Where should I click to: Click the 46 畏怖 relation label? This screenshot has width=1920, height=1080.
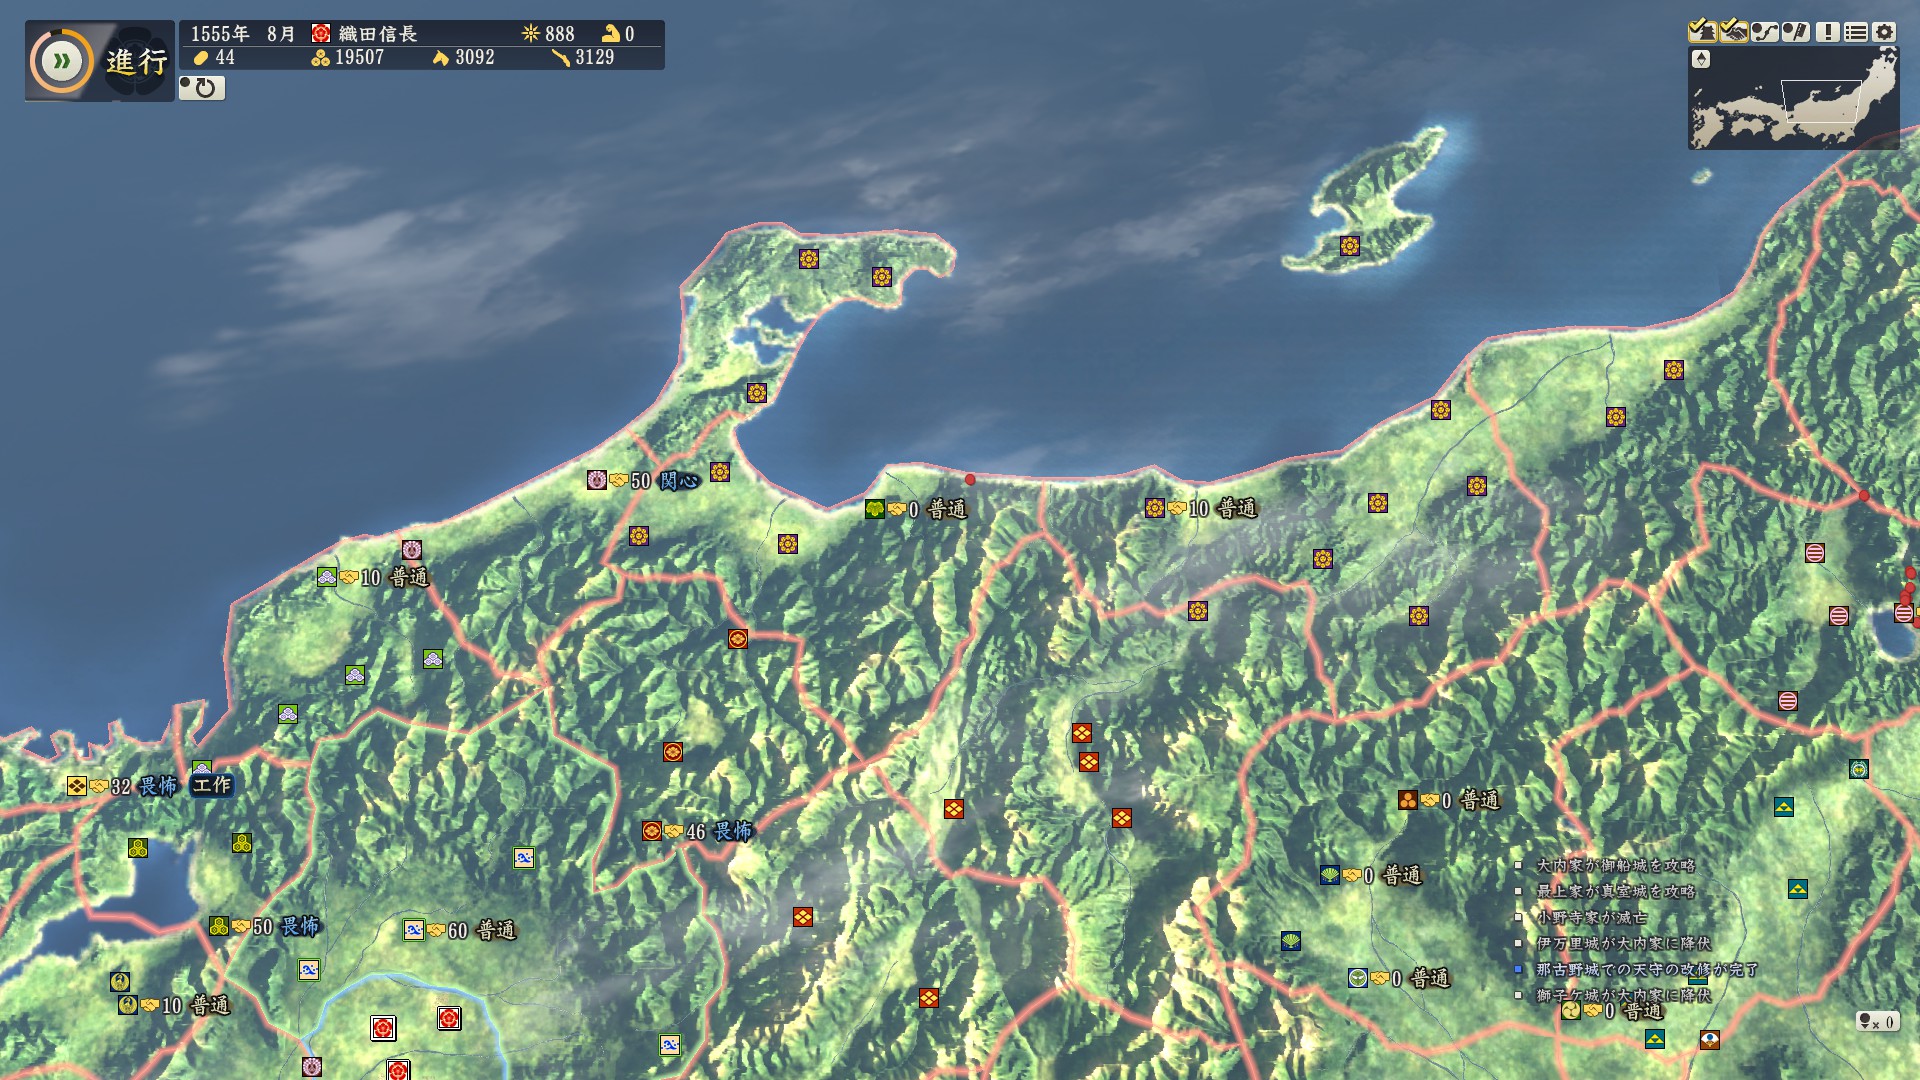tap(719, 831)
